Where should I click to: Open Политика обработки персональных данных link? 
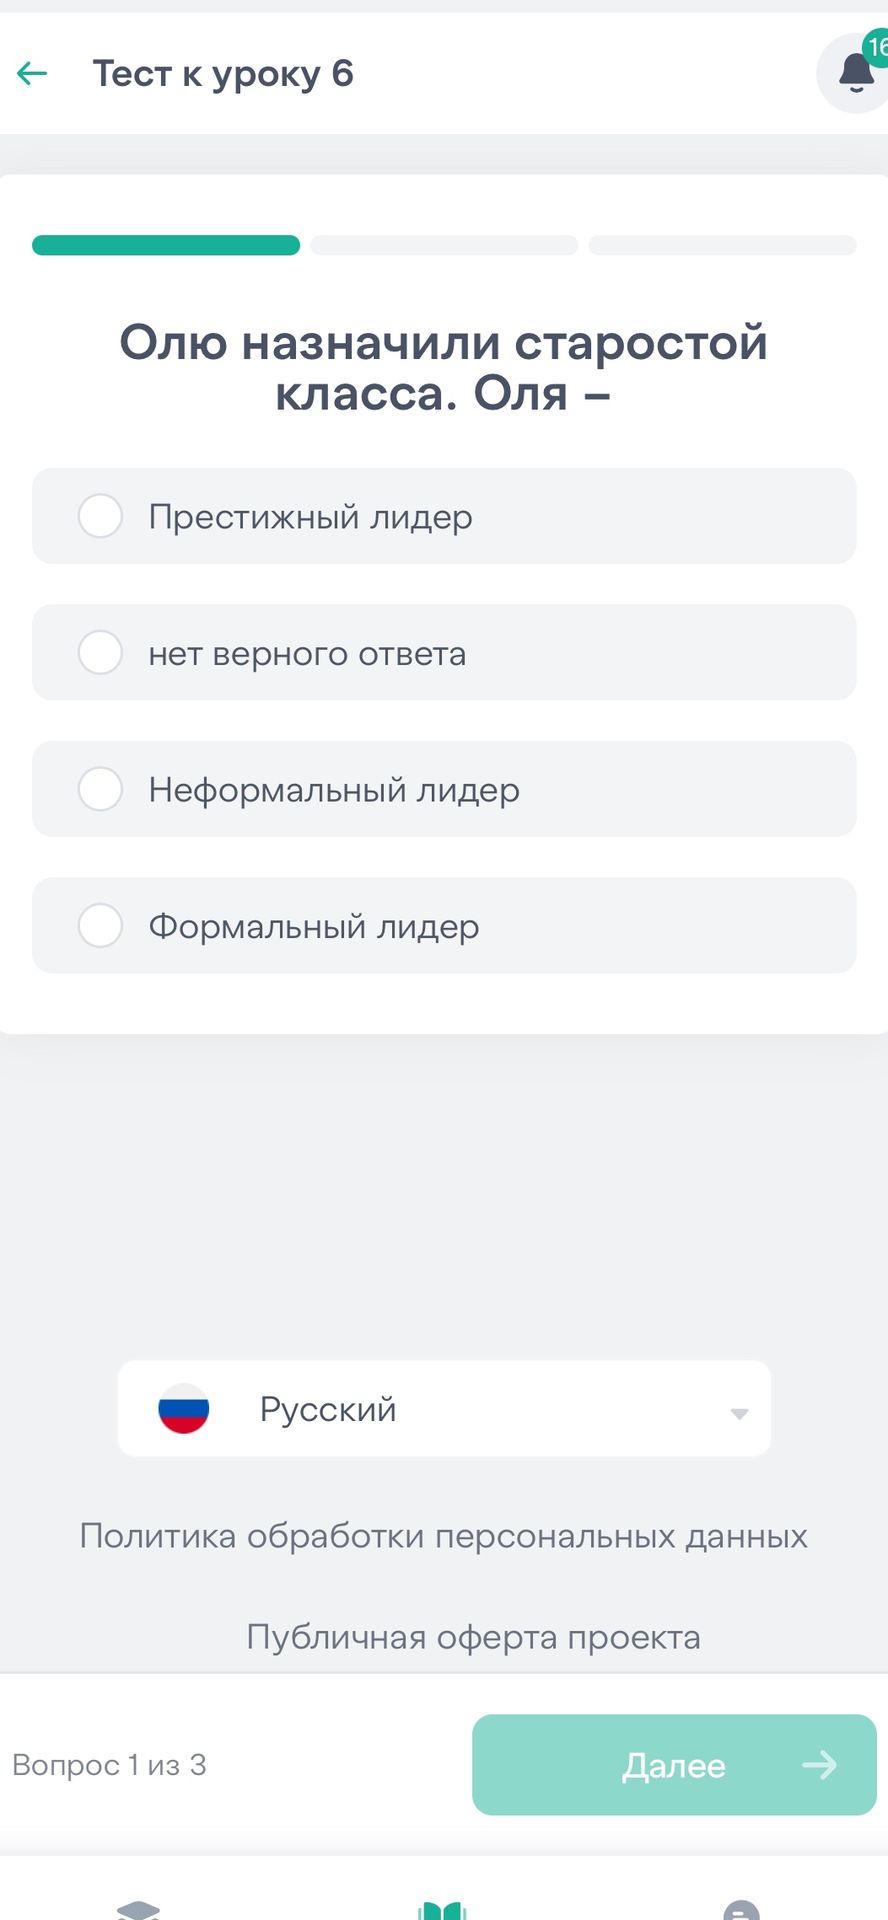click(444, 1535)
